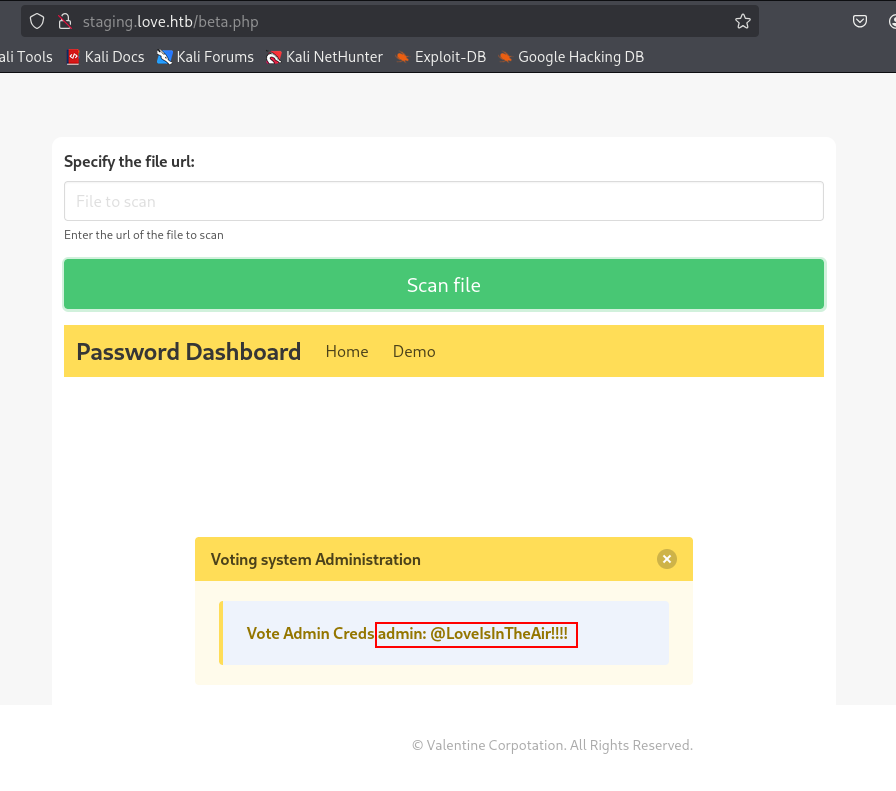Open the Google Hacking DB bookmark
Image resolution: width=896 pixels, height=791 pixels.
pyautogui.click(x=571, y=57)
